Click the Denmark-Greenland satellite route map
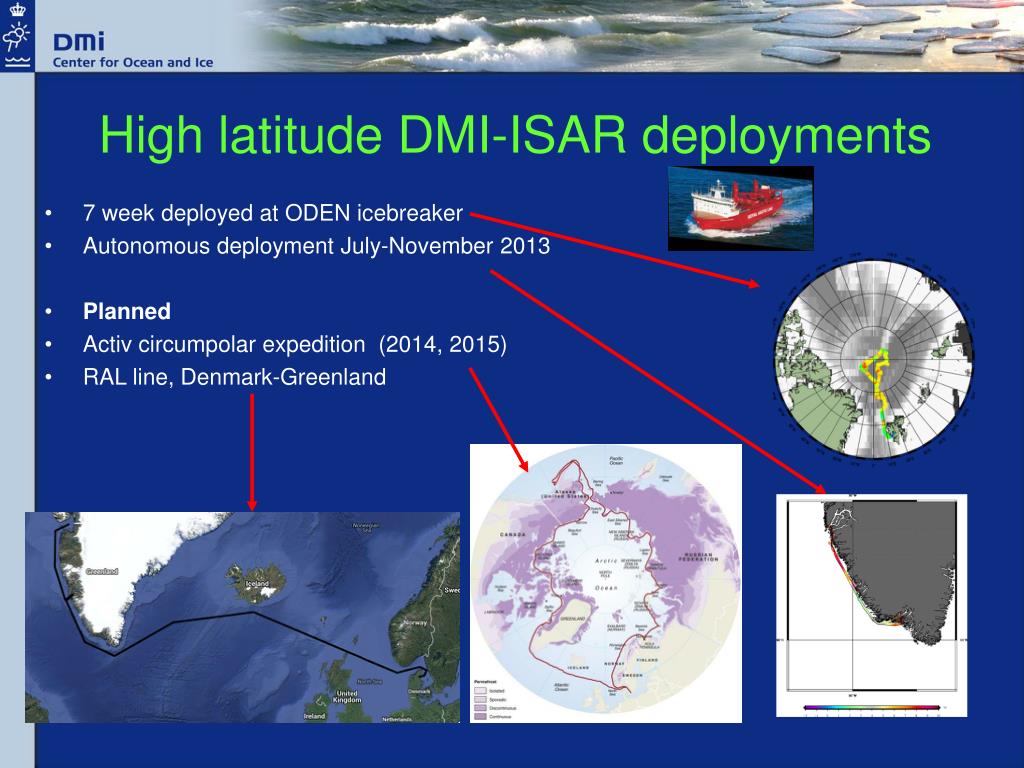 click(242, 617)
